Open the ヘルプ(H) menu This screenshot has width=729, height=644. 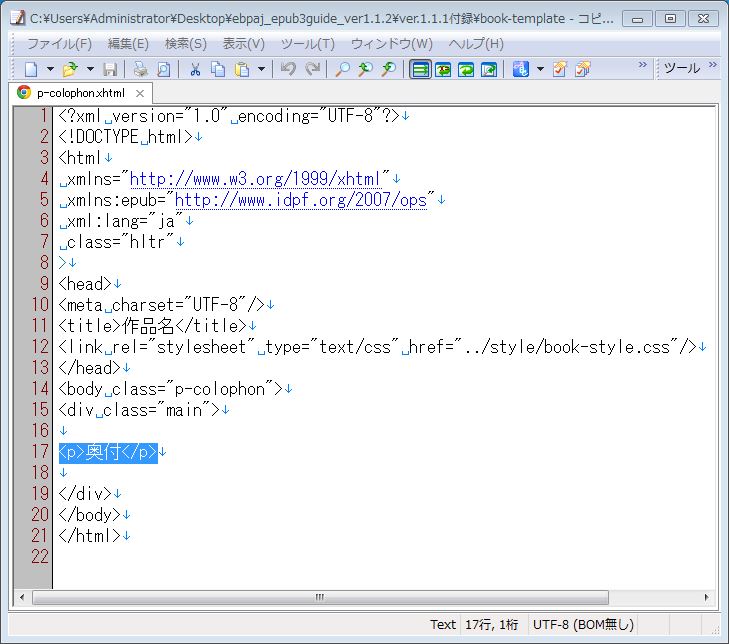coord(476,44)
